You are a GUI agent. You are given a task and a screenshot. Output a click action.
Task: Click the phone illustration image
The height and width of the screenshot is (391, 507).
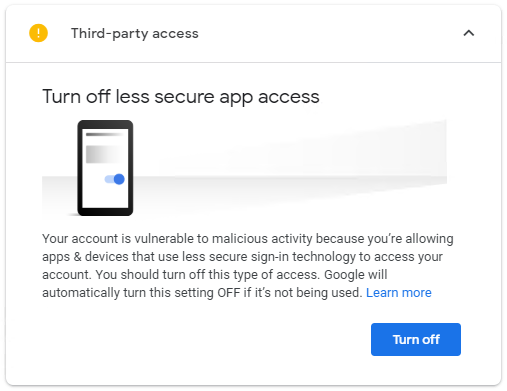pyautogui.click(x=105, y=168)
